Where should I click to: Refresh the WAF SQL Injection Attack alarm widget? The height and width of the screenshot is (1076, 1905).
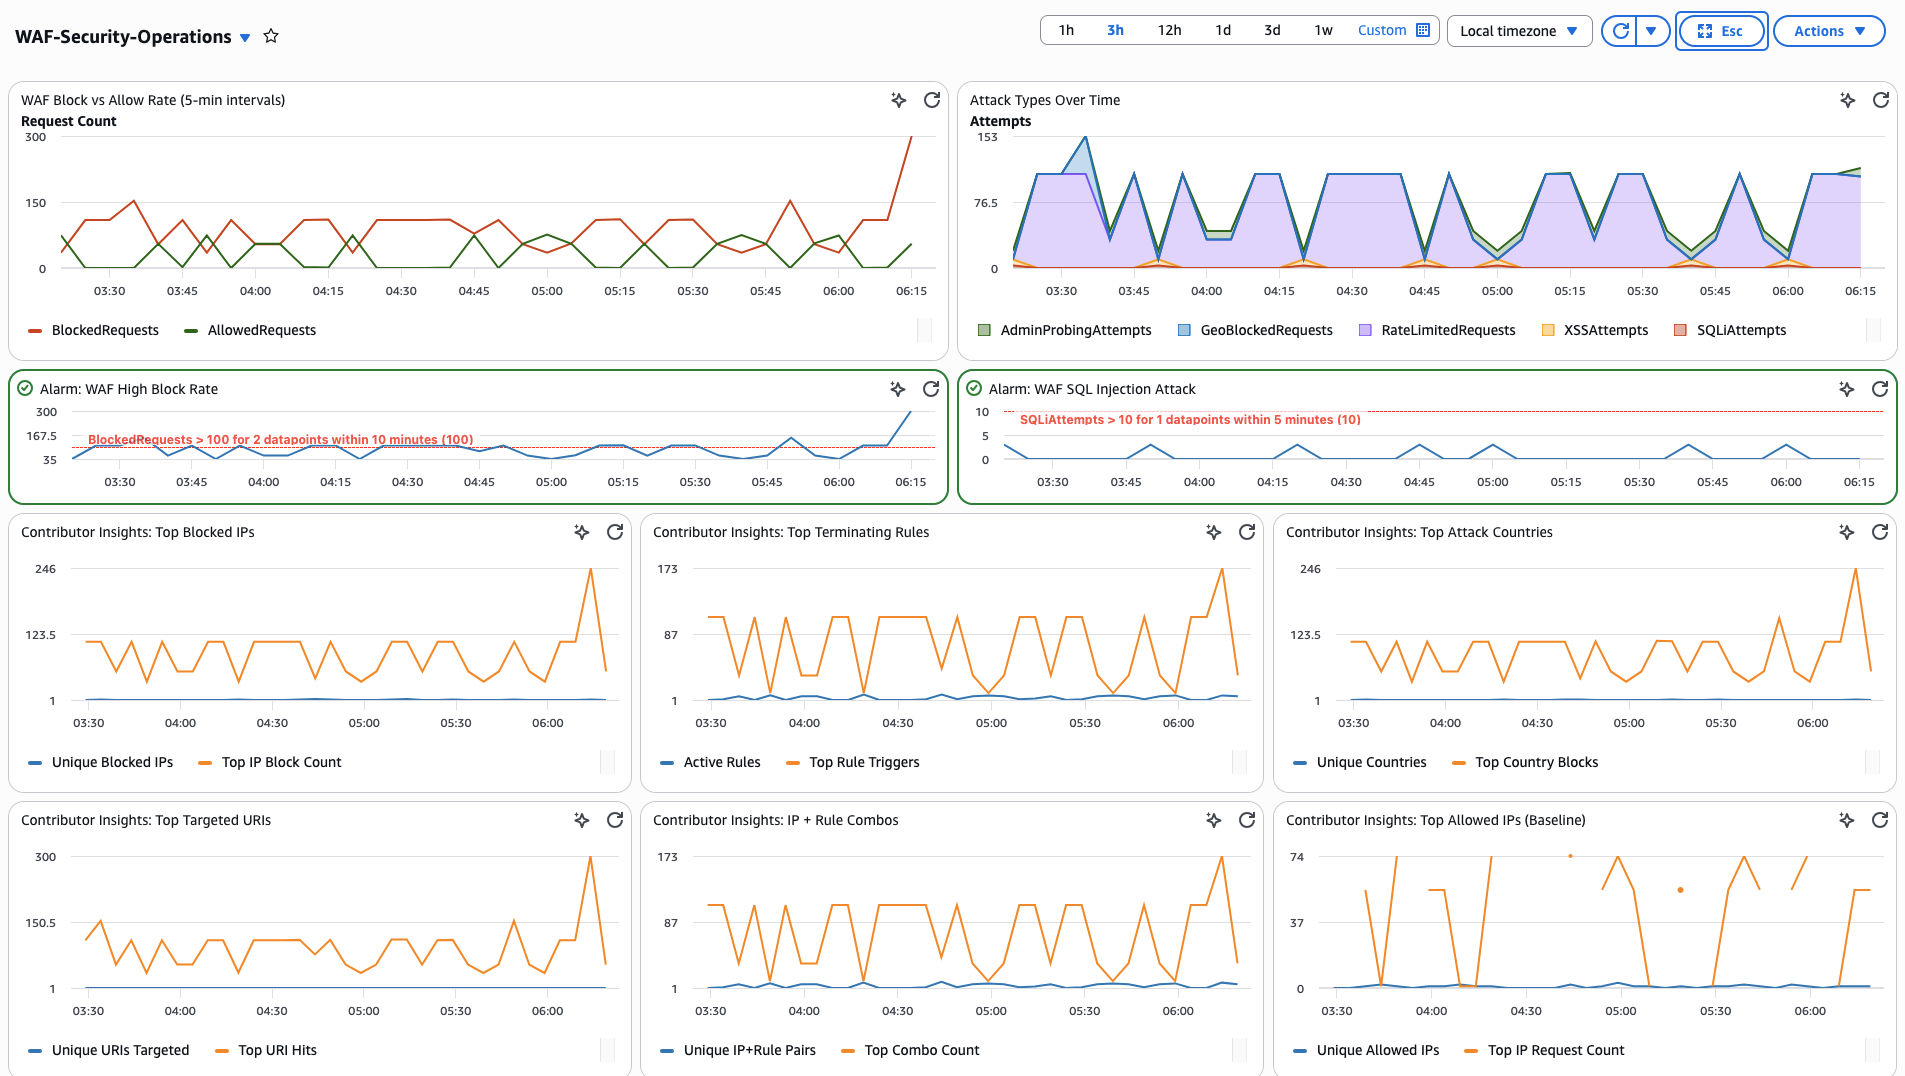pyautogui.click(x=1880, y=389)
